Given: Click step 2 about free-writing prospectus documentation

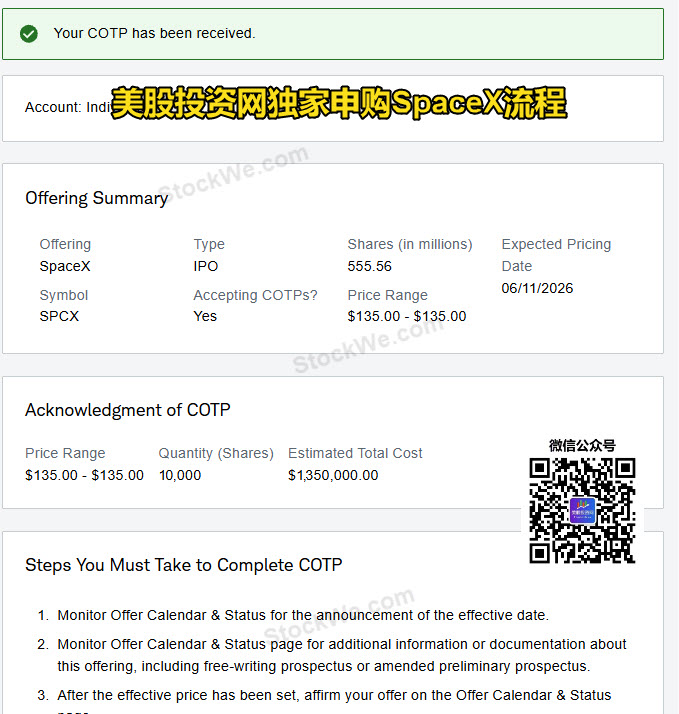Looking at the screenshot, I should 342,655.
